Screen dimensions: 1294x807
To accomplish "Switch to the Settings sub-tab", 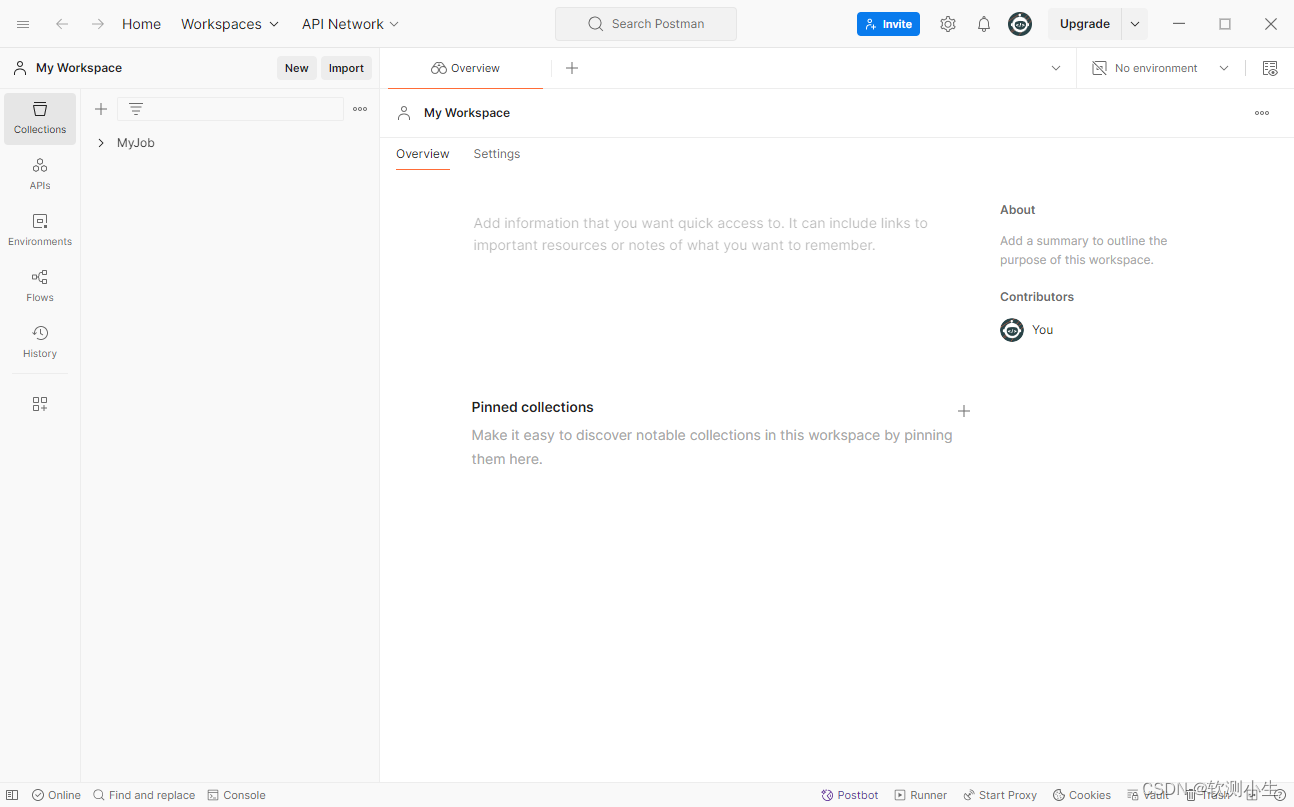I will coord(497,154).
